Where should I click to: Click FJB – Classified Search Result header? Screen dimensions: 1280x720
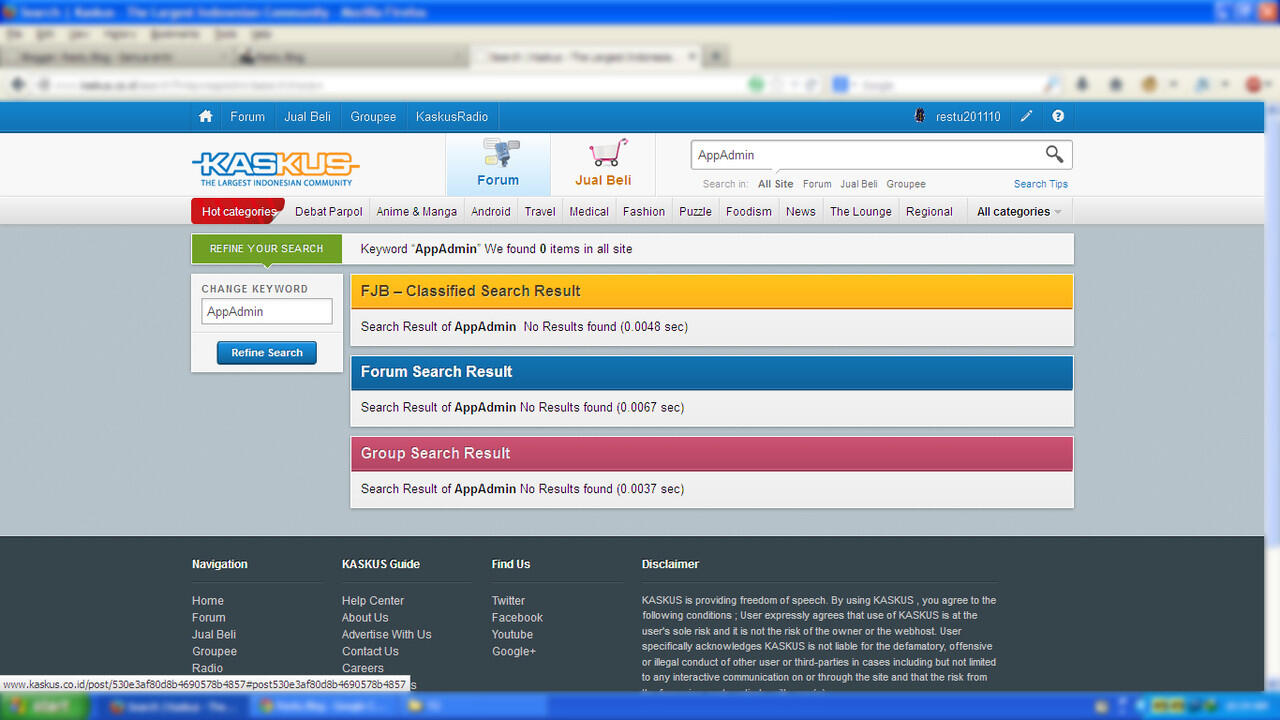(x=712, y=291)
